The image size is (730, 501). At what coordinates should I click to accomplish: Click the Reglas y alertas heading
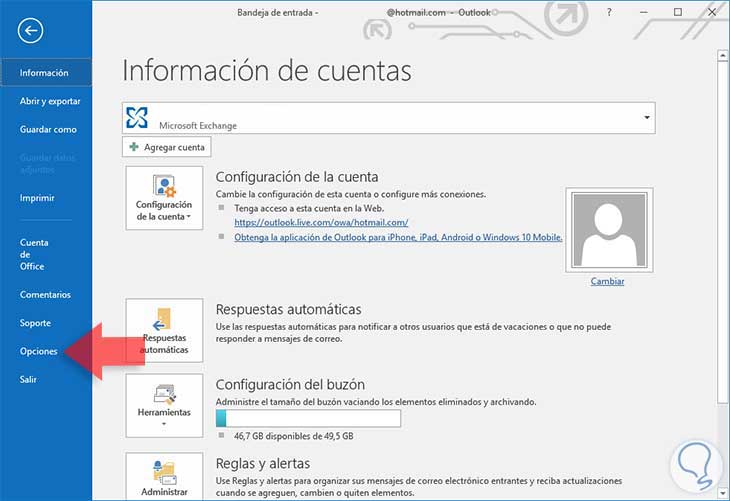pyautogui.click(x=263, y=464)
